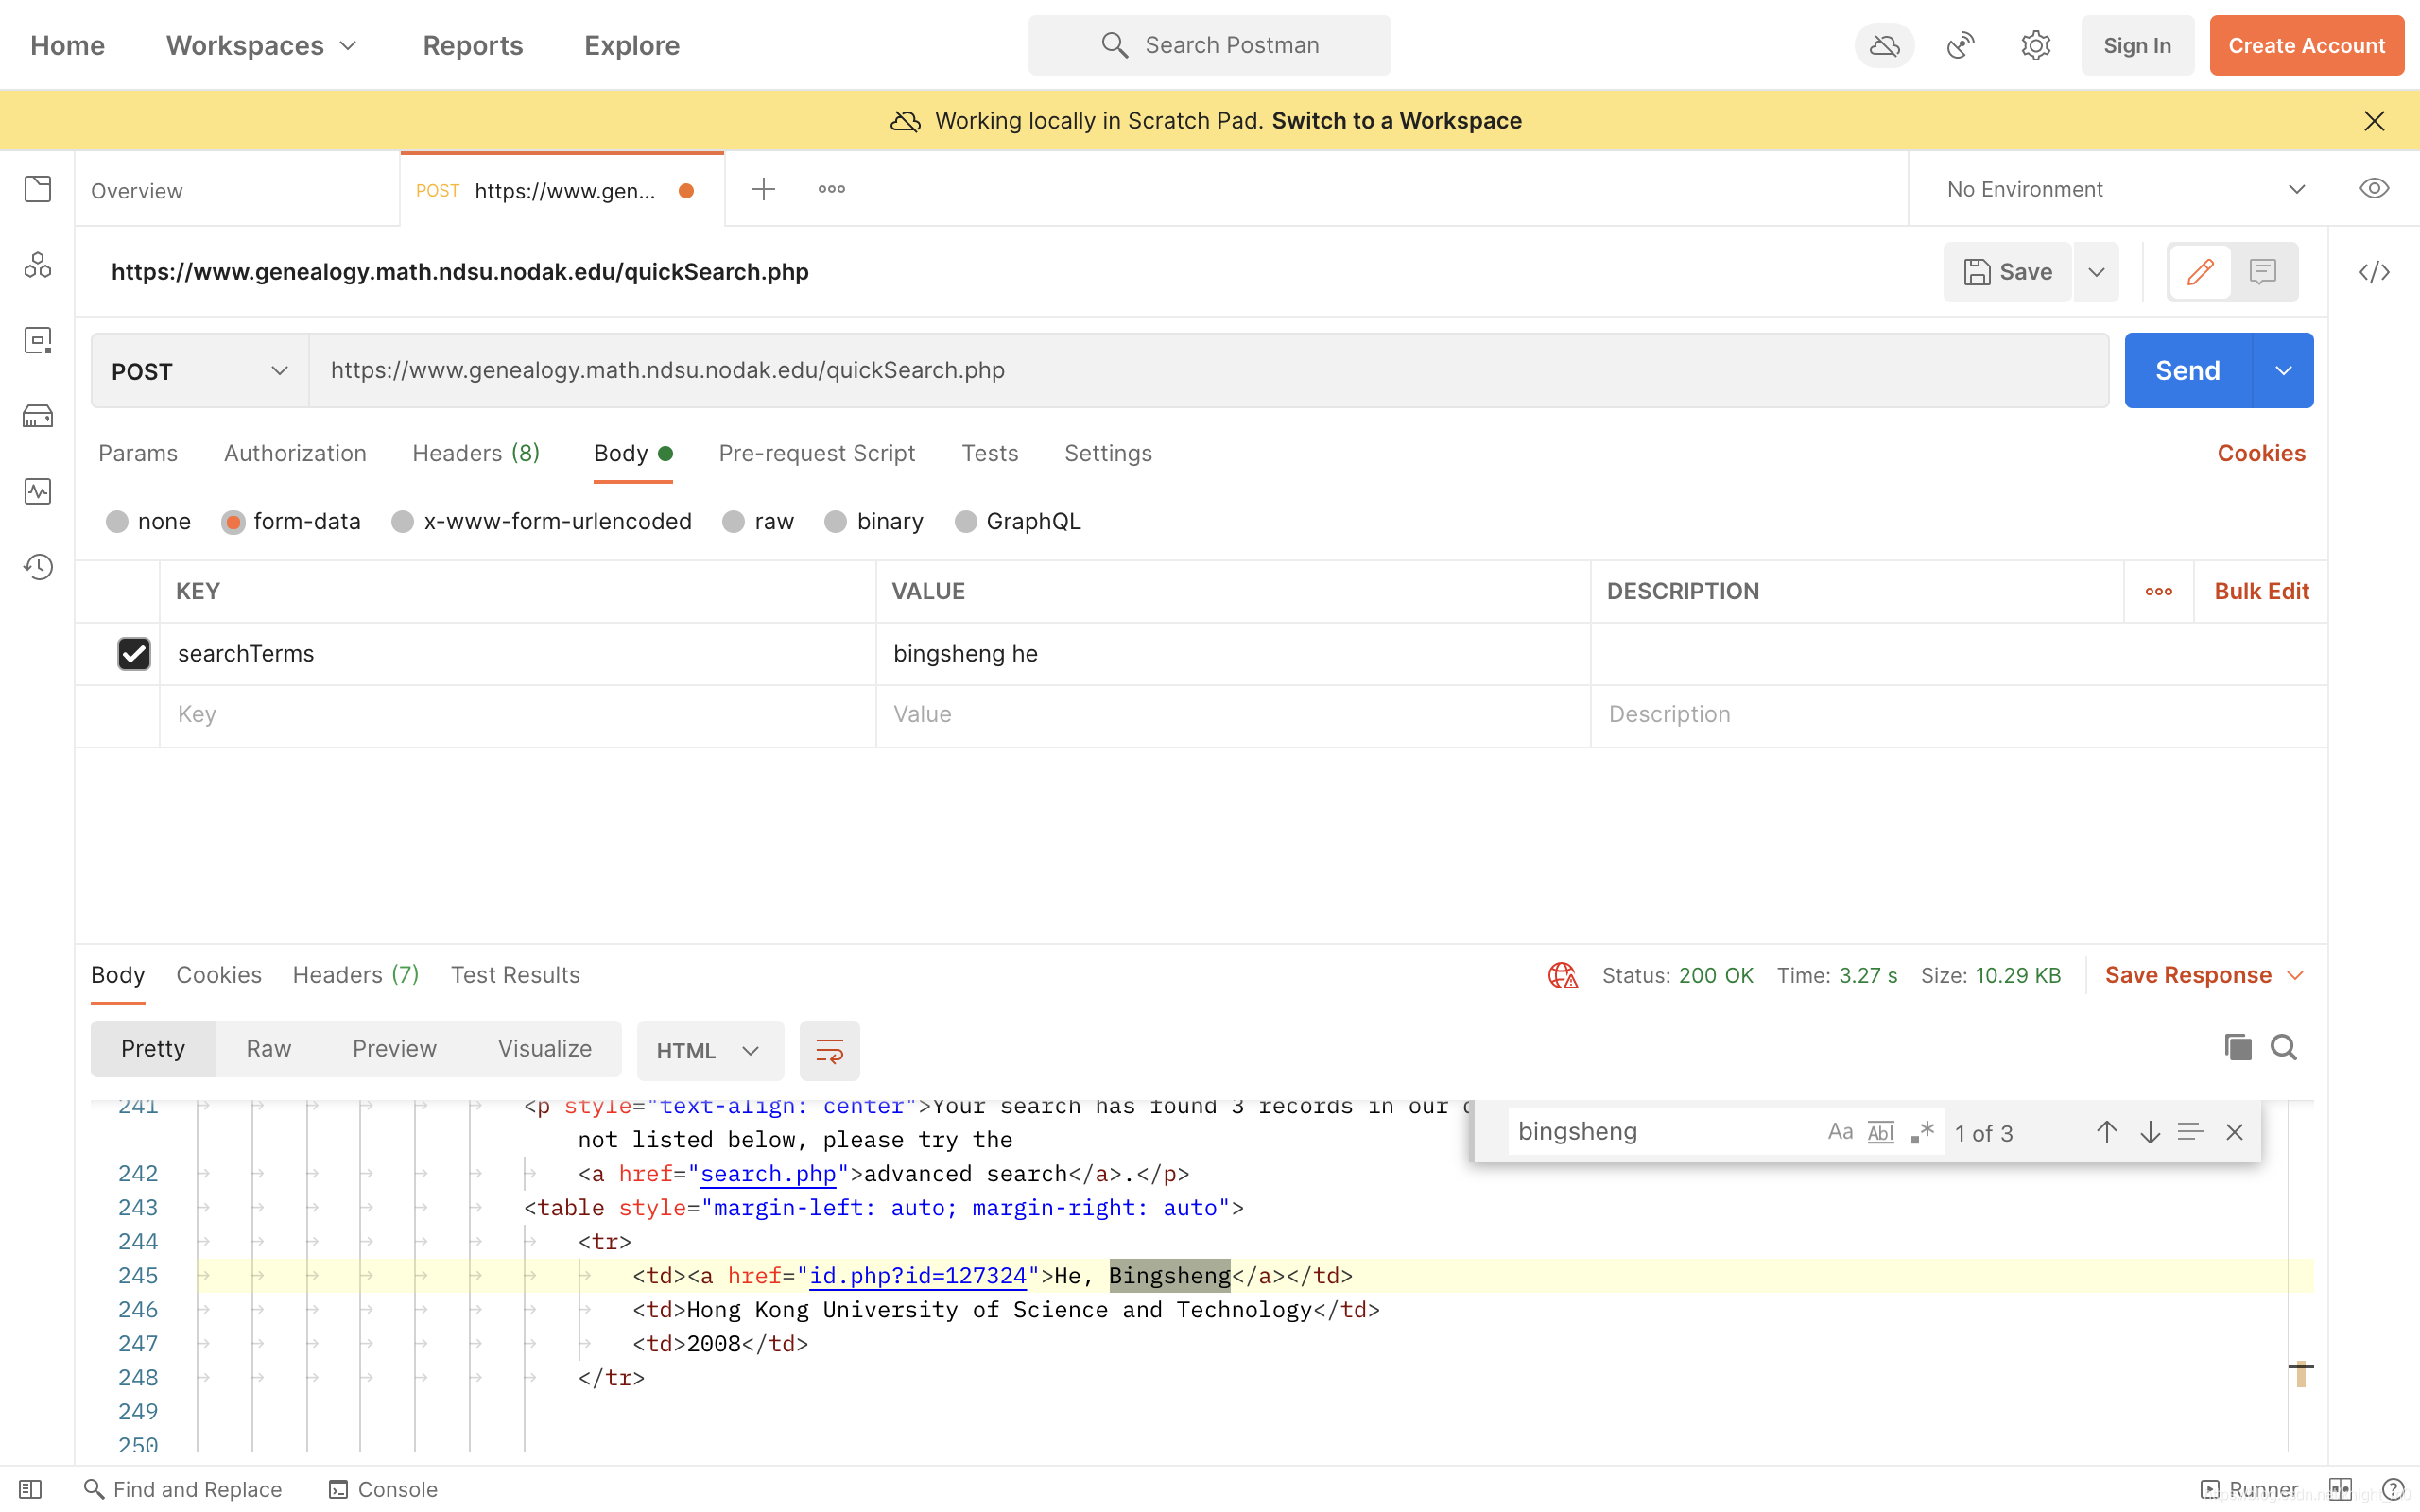
Task: Click the request URL input field
Action: 1209,371
